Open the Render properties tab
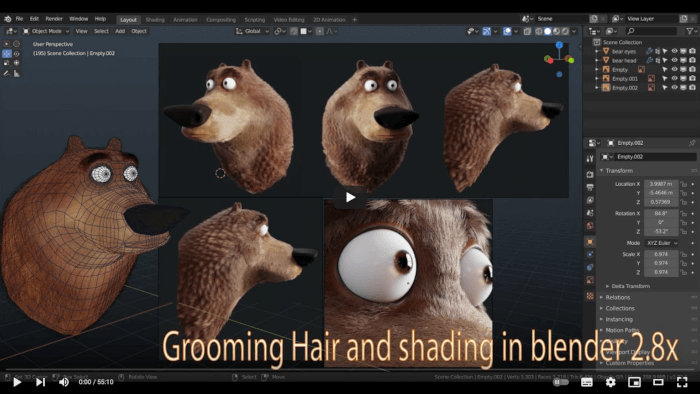The width and height of the screenshot is (700, 394). tap(590, 174)
